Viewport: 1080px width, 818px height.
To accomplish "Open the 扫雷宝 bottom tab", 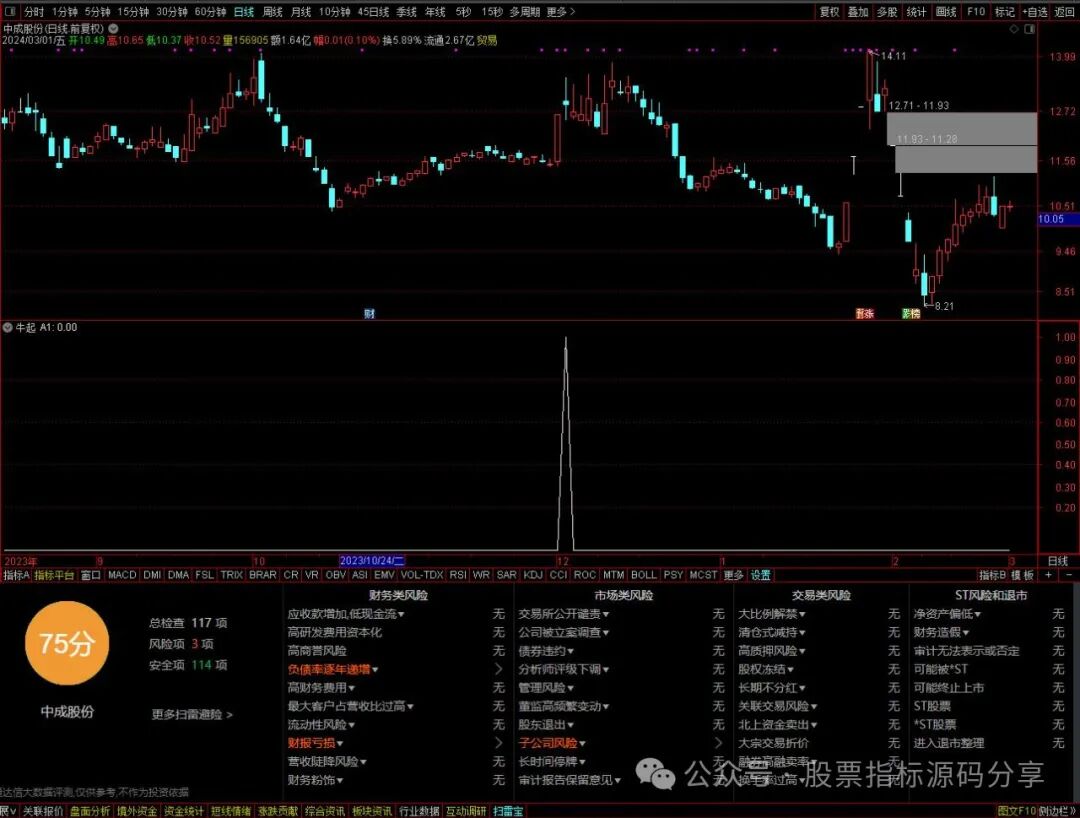I will tap(508, 812).
